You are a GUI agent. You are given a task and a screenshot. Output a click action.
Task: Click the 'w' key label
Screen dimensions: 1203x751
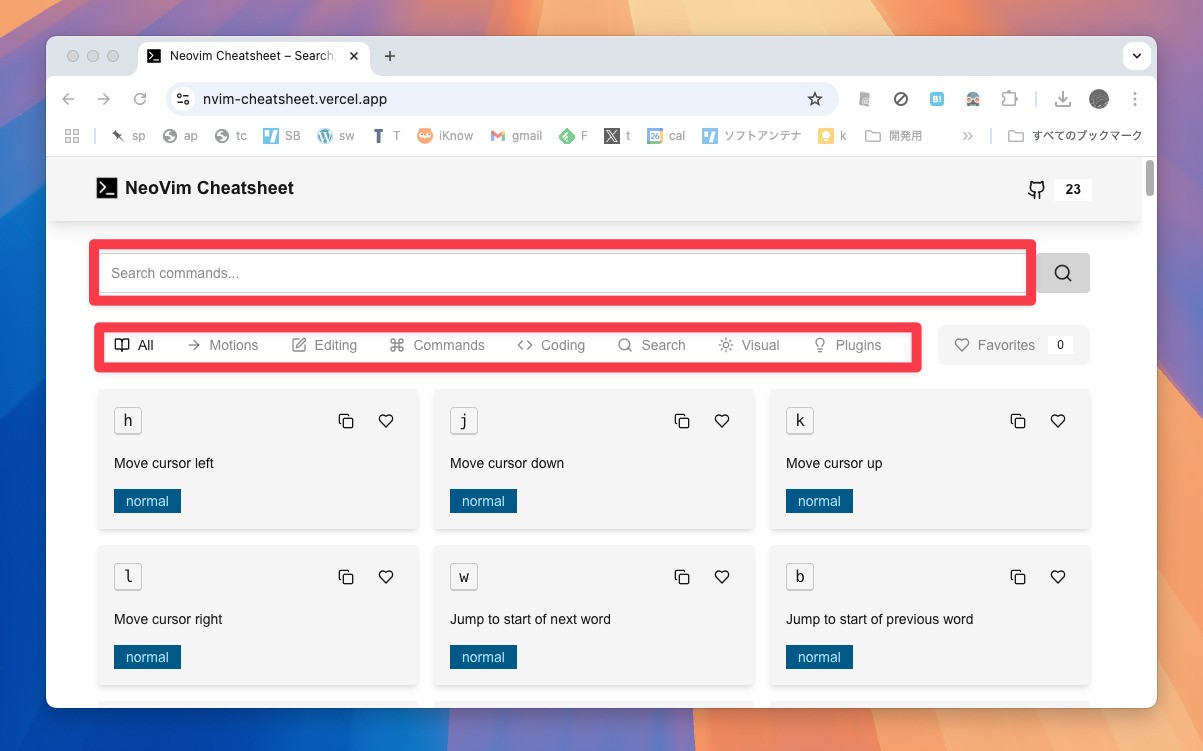(464, 577)
